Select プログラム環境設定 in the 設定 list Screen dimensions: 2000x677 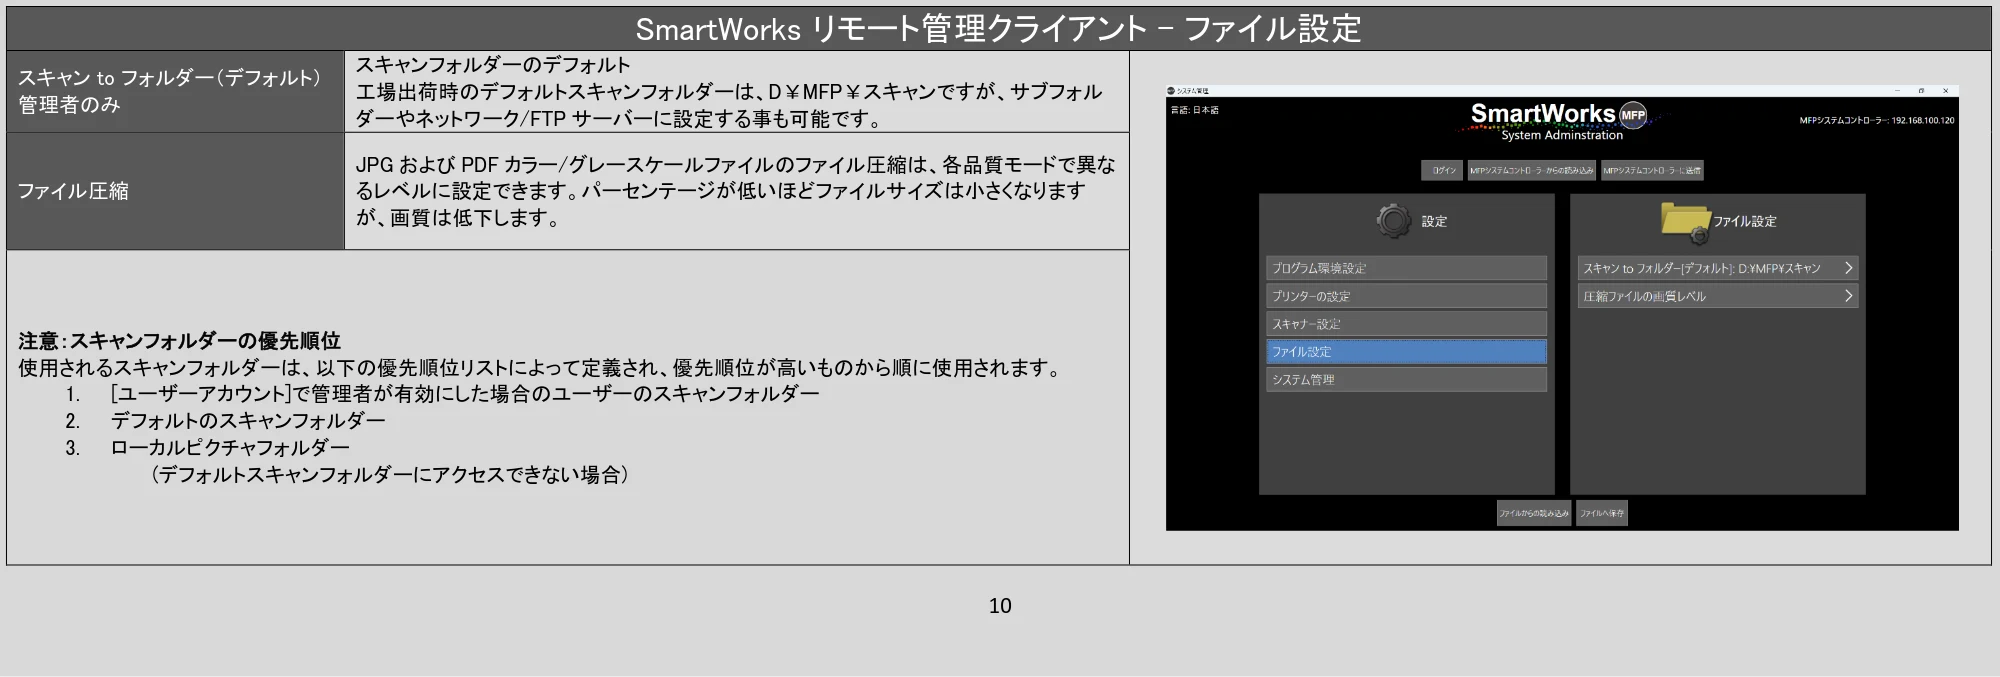click(x=1406, y=268)
